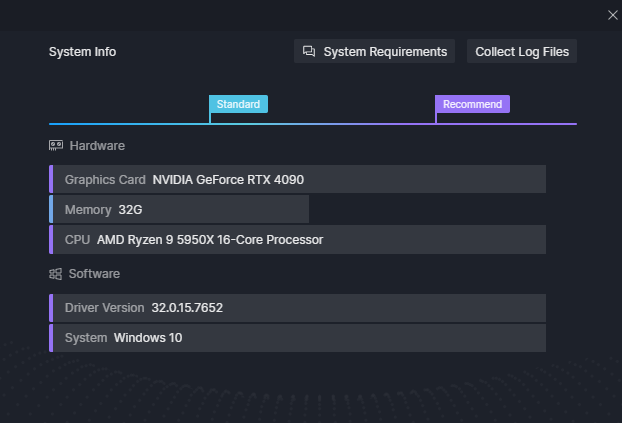Click the Hardware section memory-chip icon
The width and height of the screenshot is (622, 423).
pos(56,146)
